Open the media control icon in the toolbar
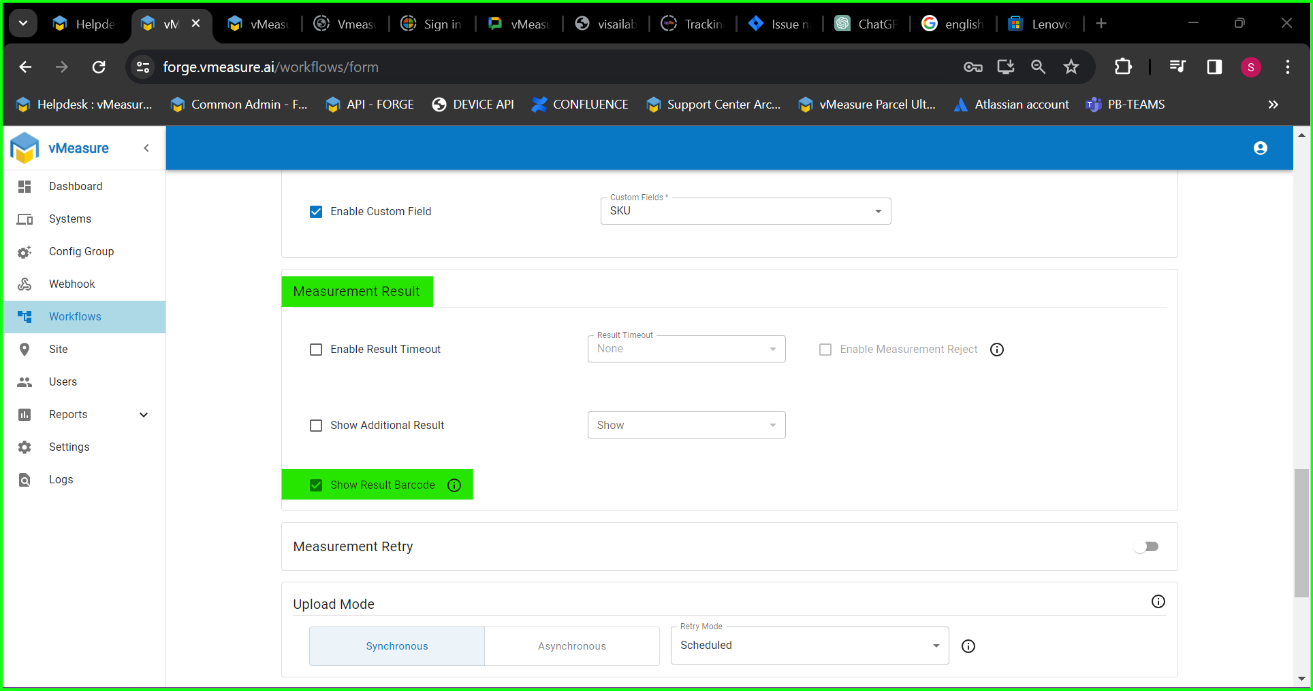 [x=1178, y=67]
